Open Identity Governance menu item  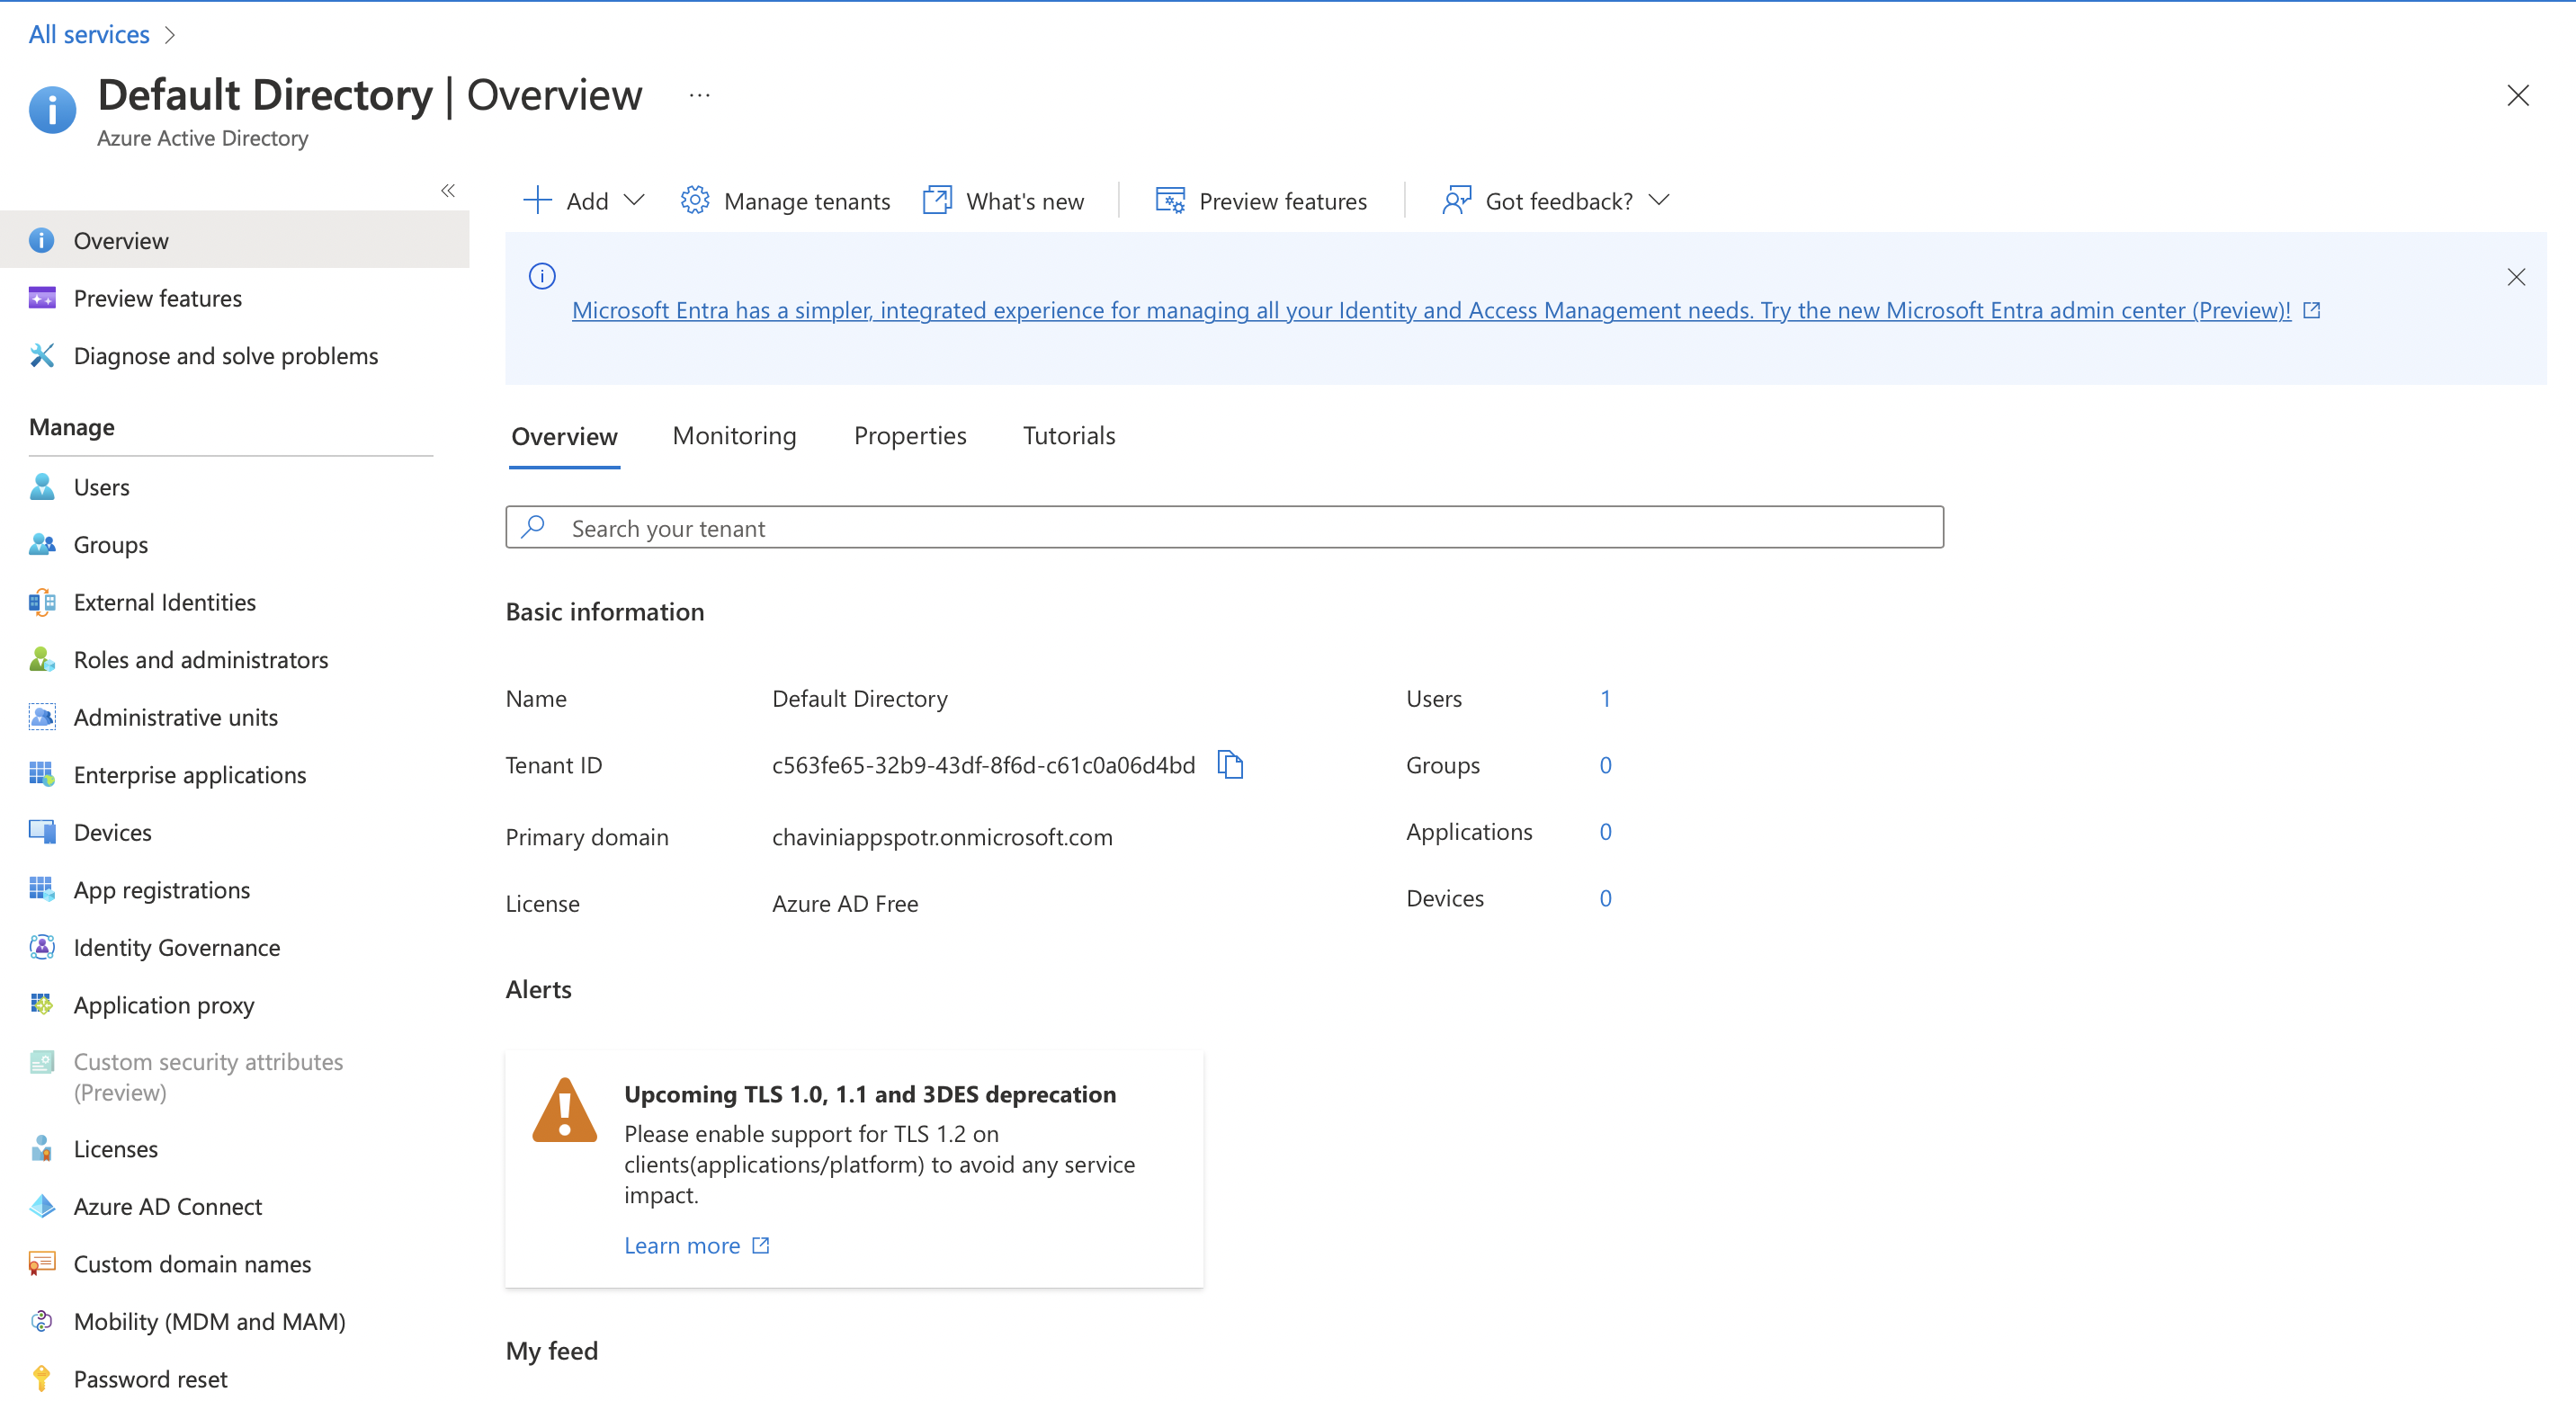[x=177, y=947]
